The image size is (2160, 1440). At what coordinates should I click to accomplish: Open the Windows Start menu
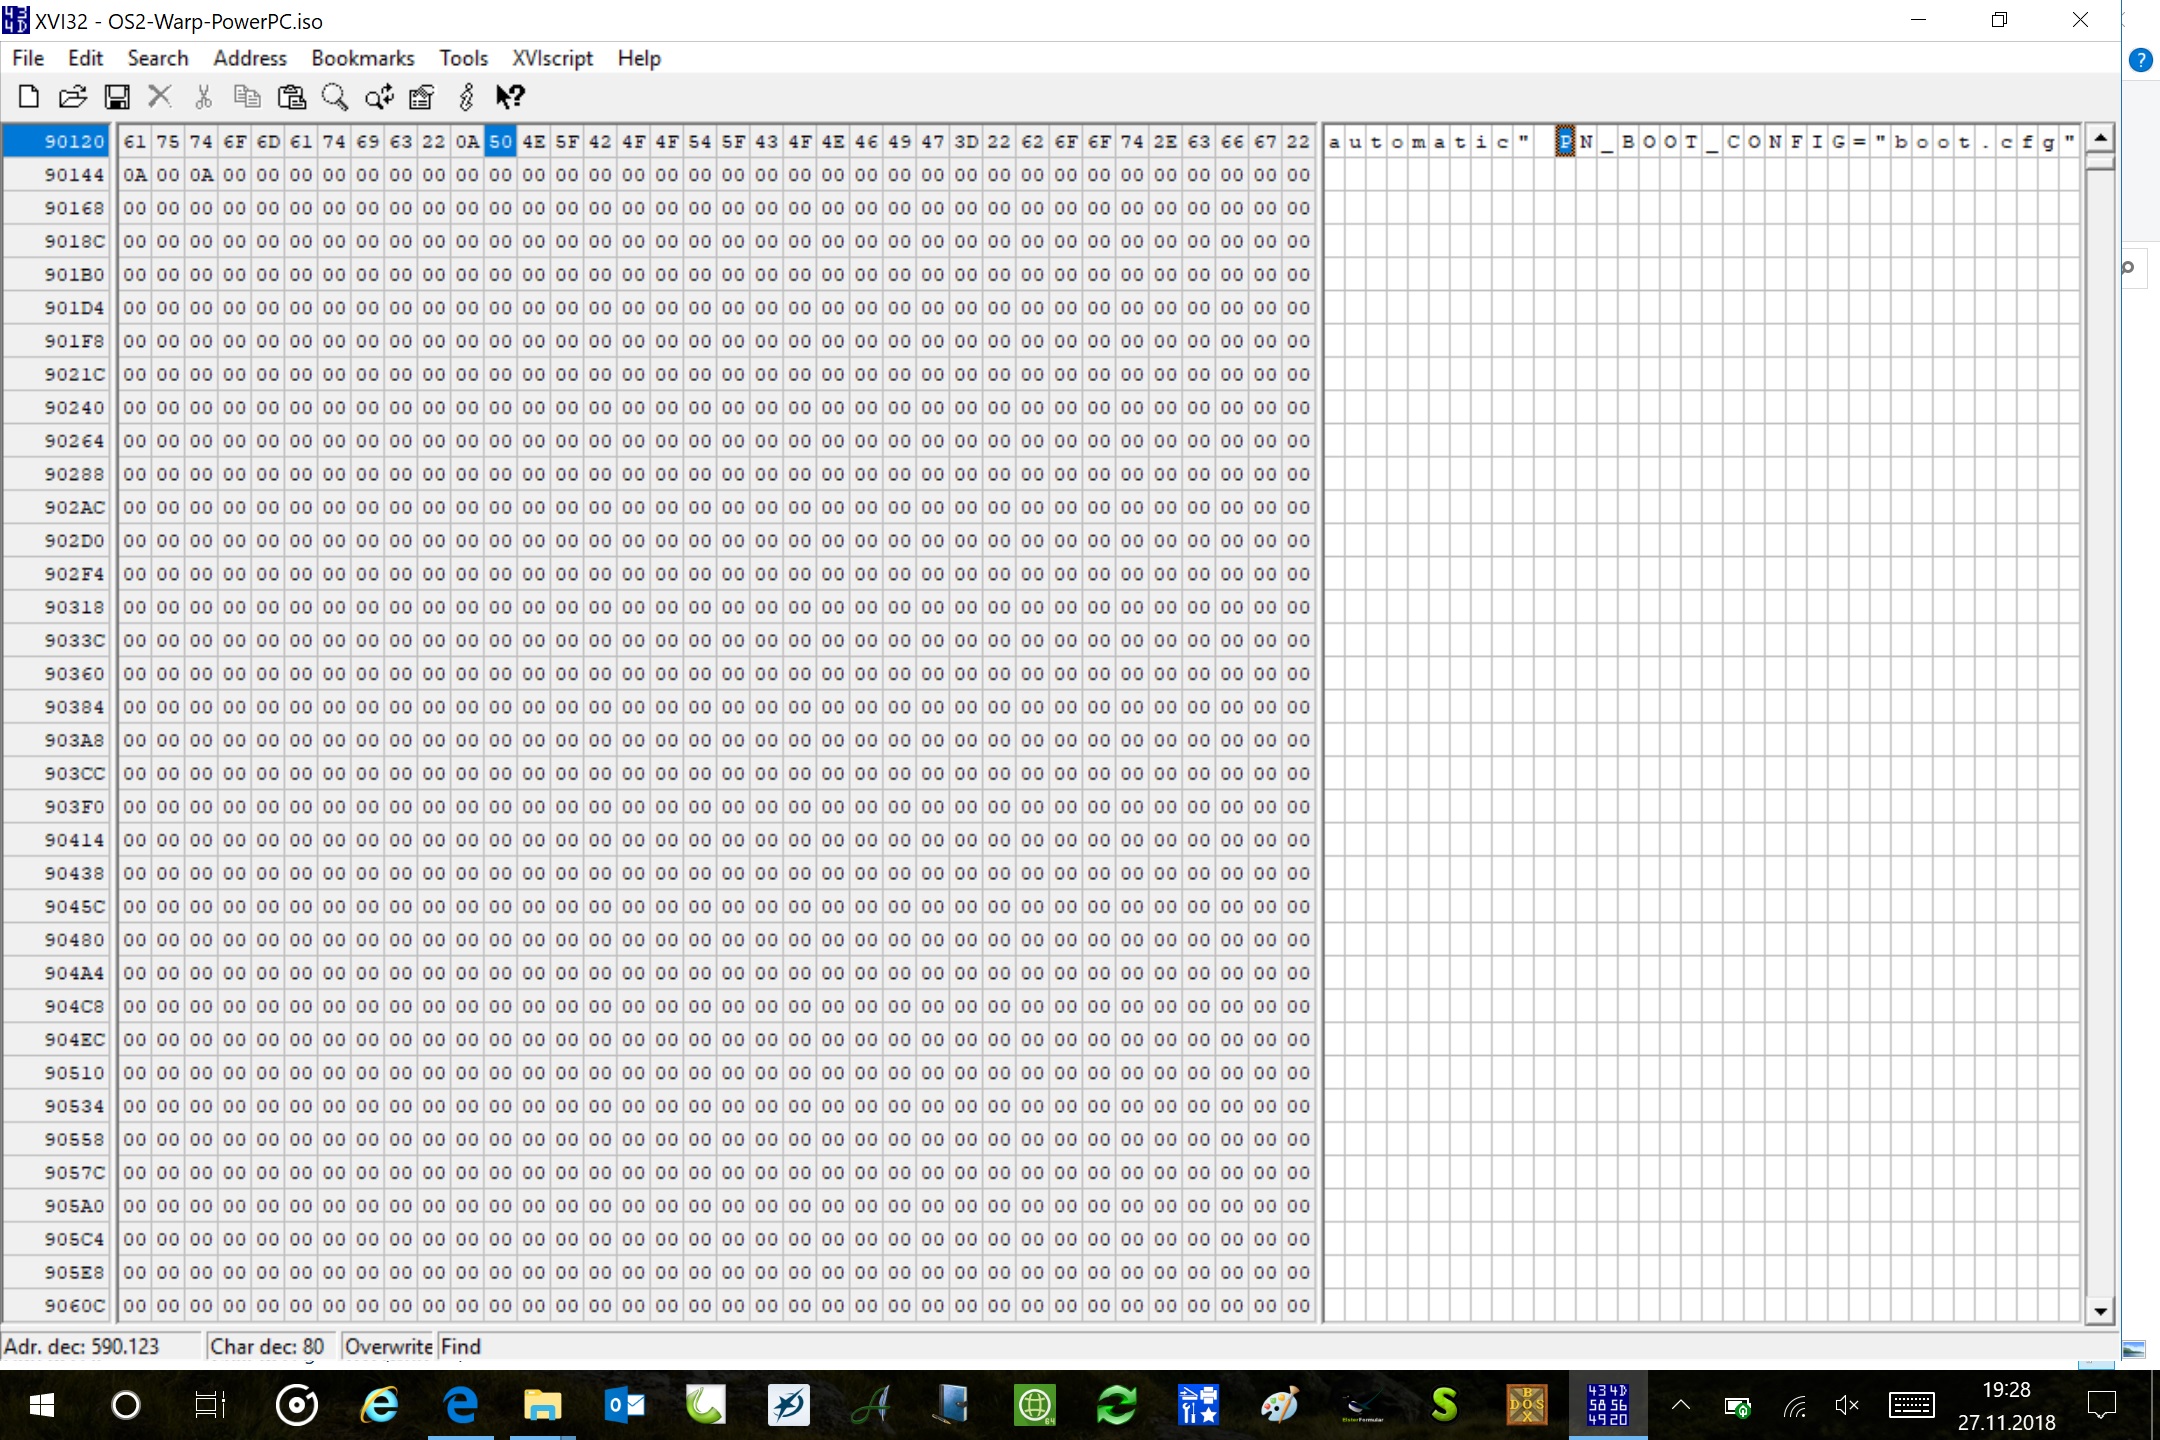(41, 1405)
